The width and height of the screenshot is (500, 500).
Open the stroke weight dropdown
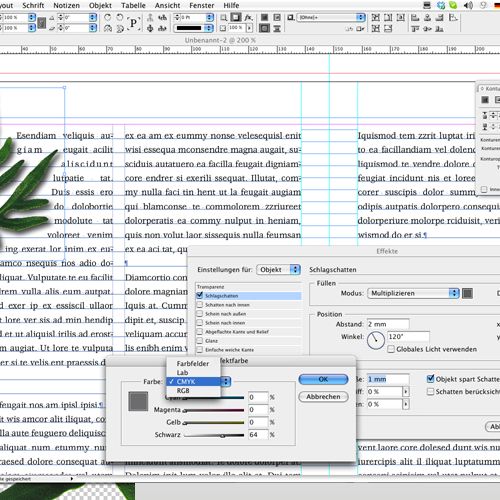click(x=210, y=17)
